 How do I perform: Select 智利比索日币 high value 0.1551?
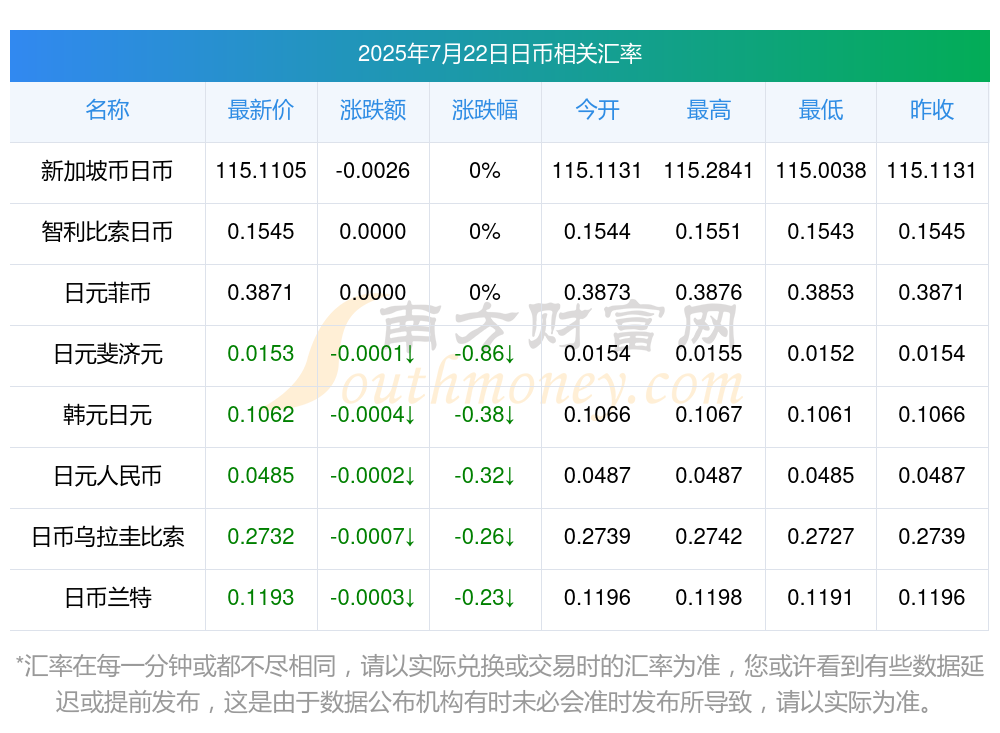(x=709, y=232)
